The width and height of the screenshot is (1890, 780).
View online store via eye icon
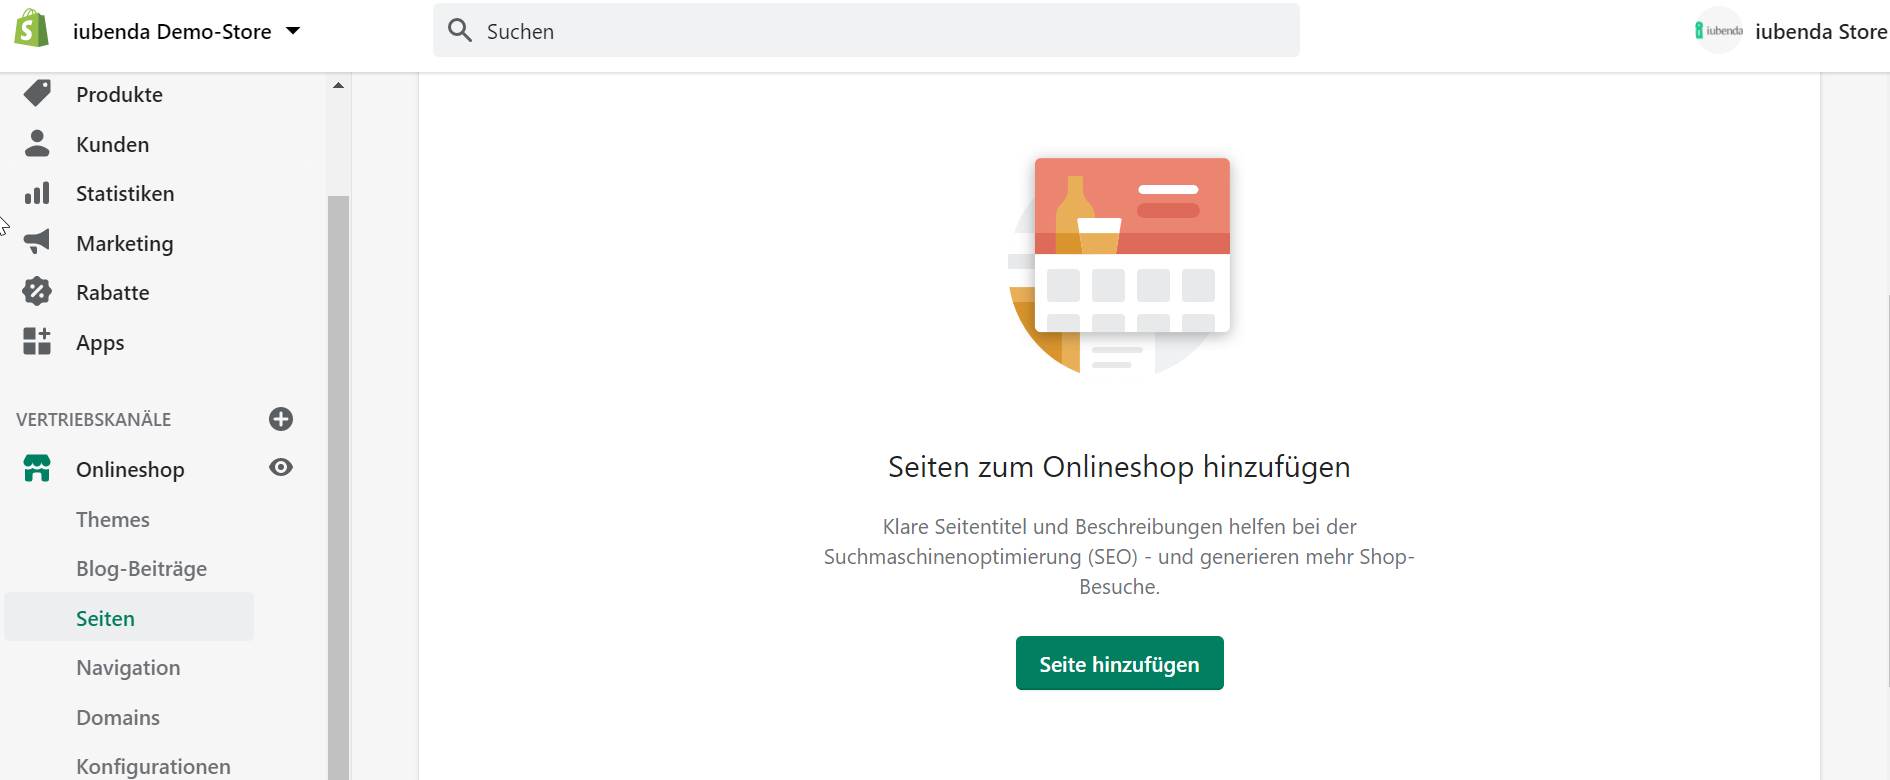tap(281, 468)
